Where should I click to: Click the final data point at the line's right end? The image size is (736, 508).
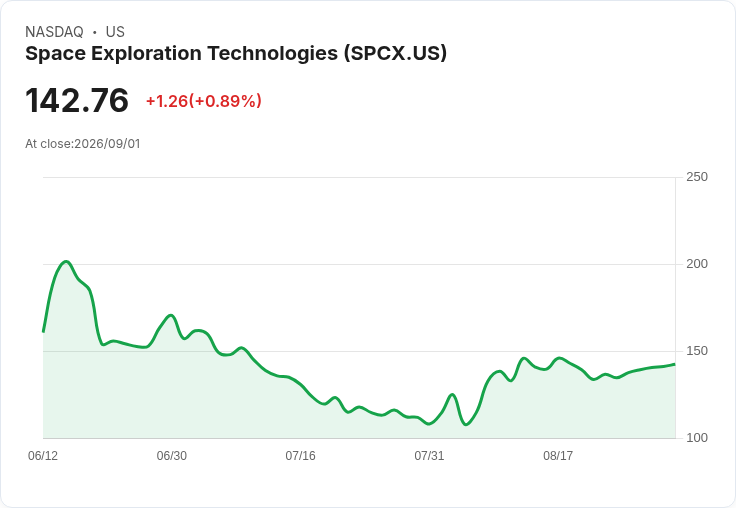(675, 364)
